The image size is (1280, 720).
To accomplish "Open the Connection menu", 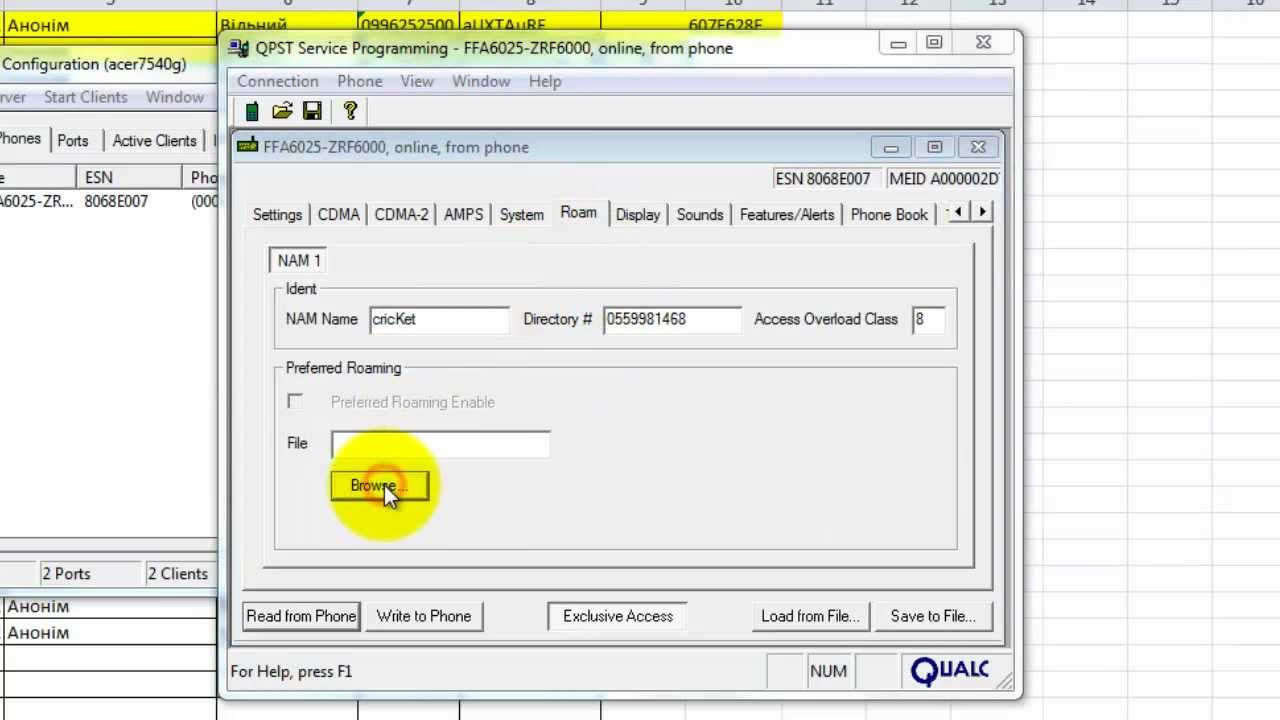I will [x=278, y=81].
